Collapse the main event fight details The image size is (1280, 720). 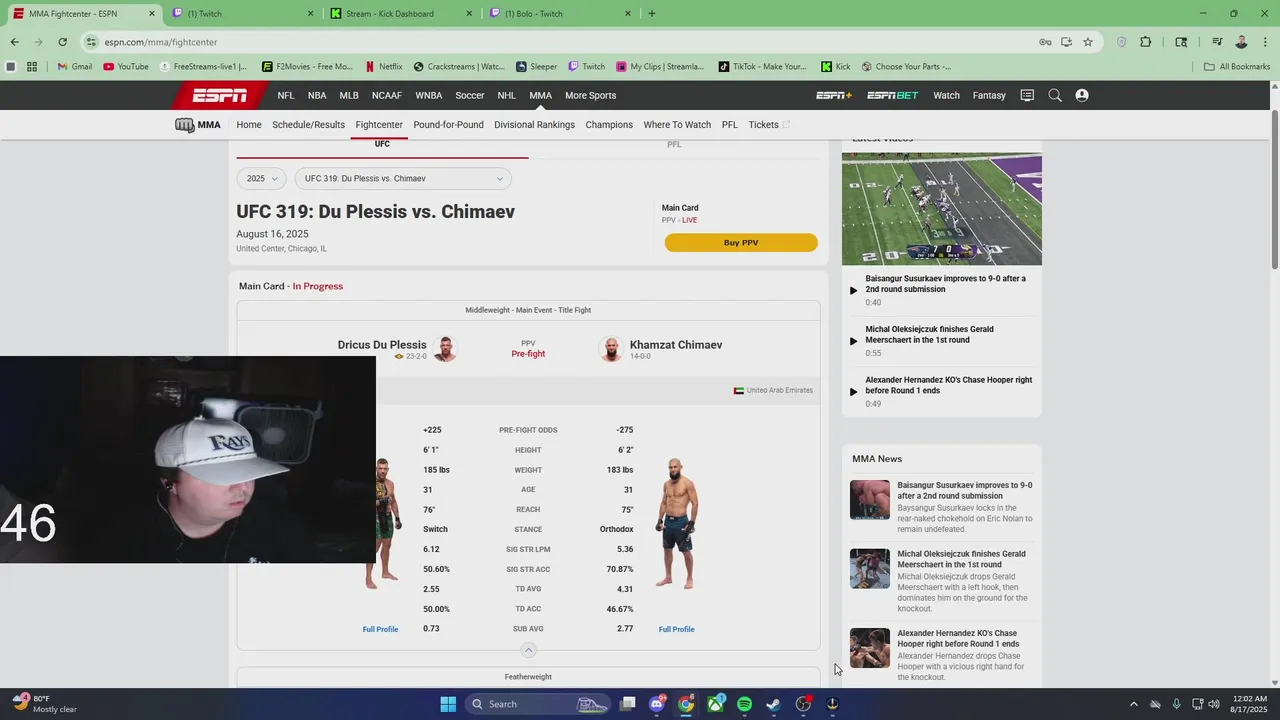coord(528,650)
